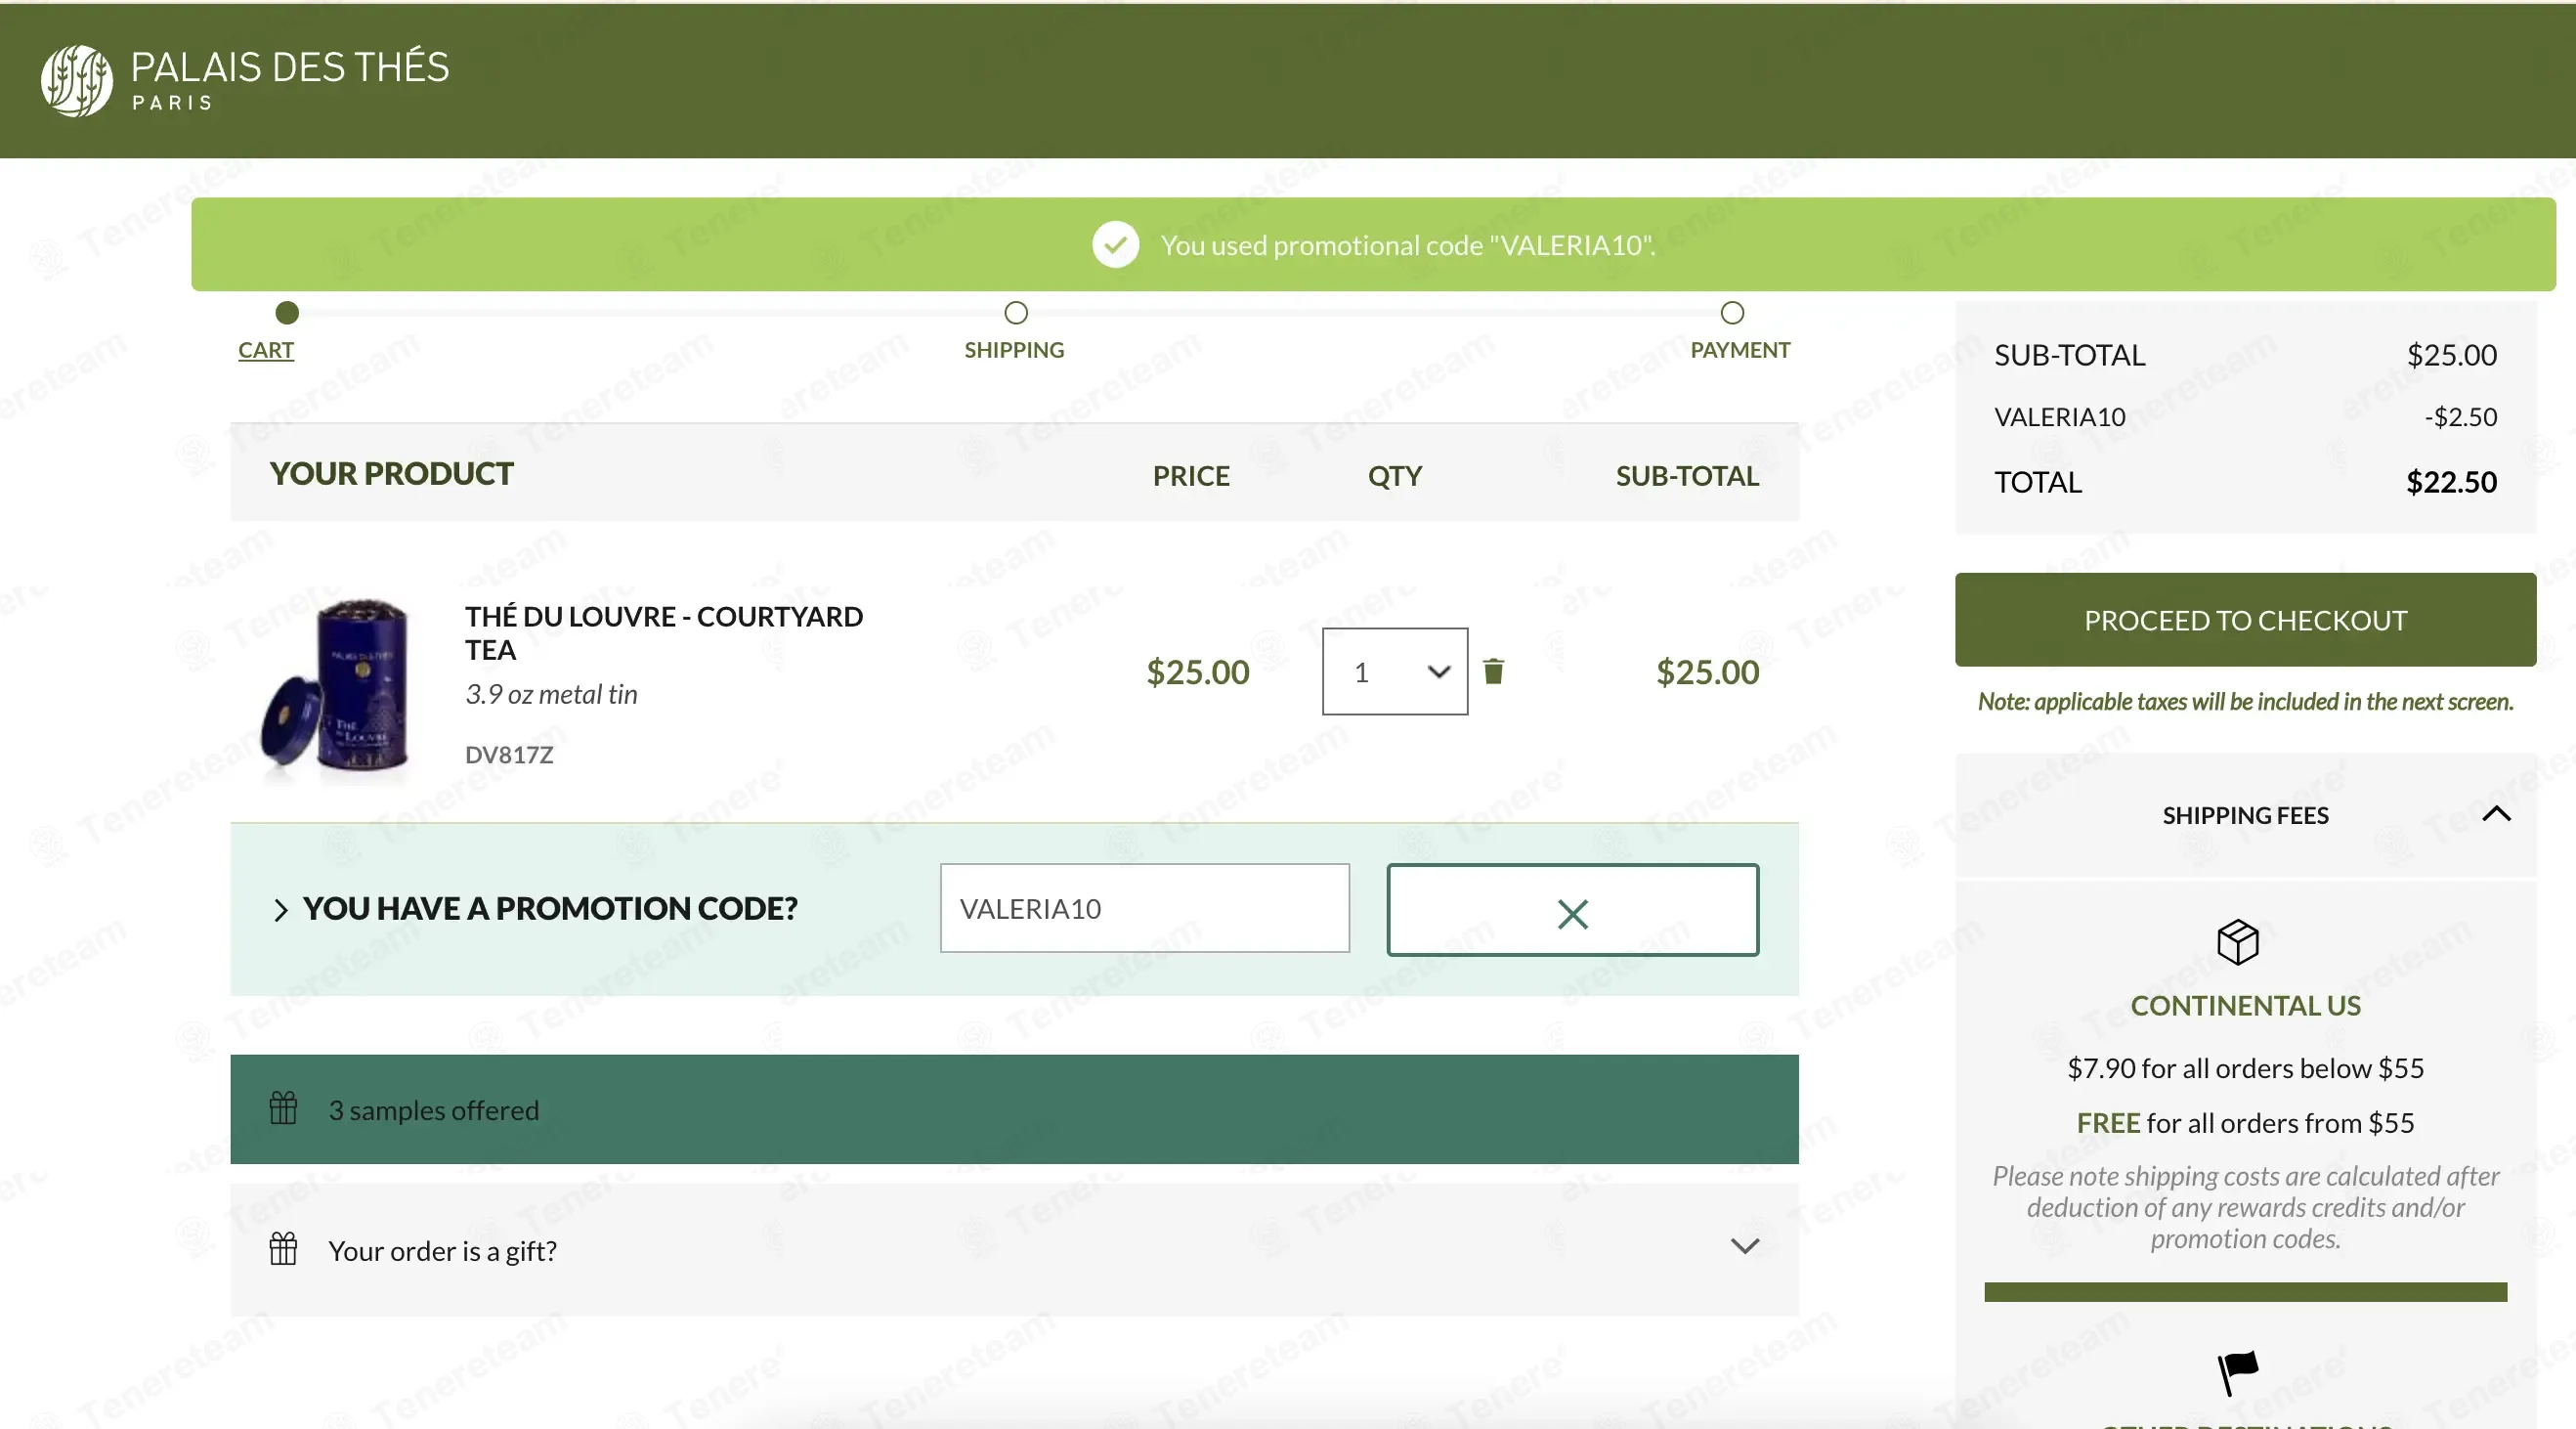Expand the 3 samples offered bar
The height and width of the screenshot is (1429, 2576).
[x=1014, y=1109]
